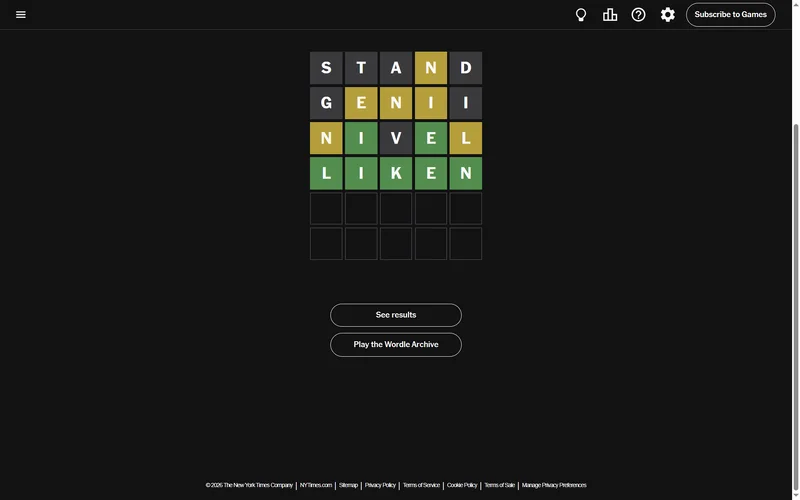
Task: Click the D tile in STAND row
Action: pyautogui.click(x=466, y=68)
